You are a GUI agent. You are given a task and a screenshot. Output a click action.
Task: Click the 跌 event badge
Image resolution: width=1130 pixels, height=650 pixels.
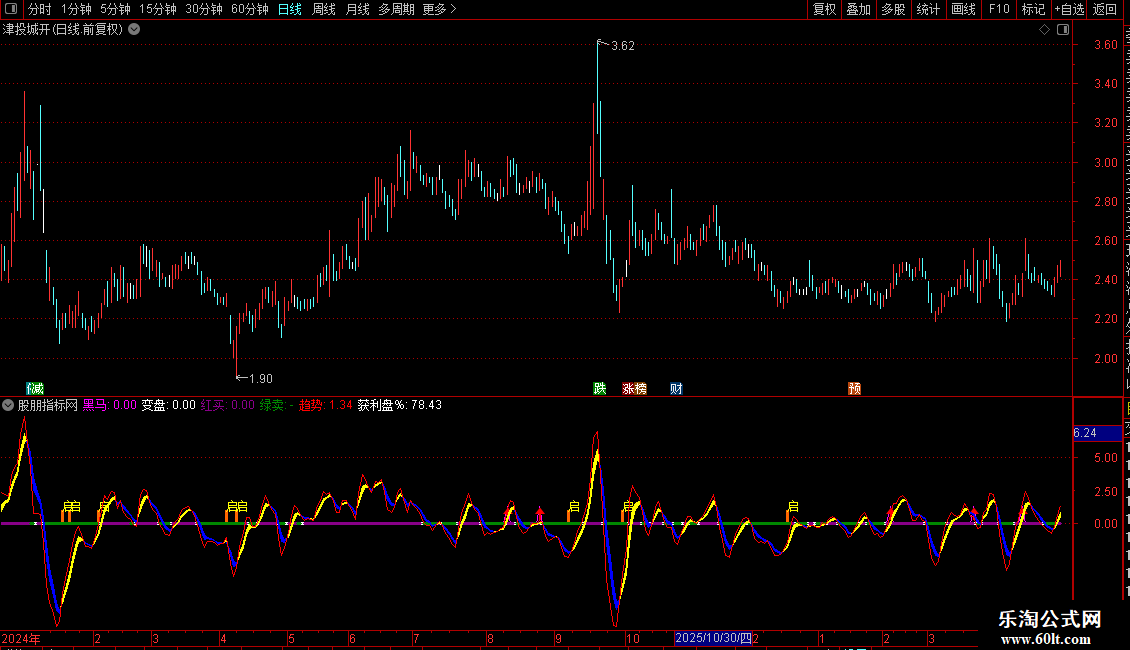(600, 389)
